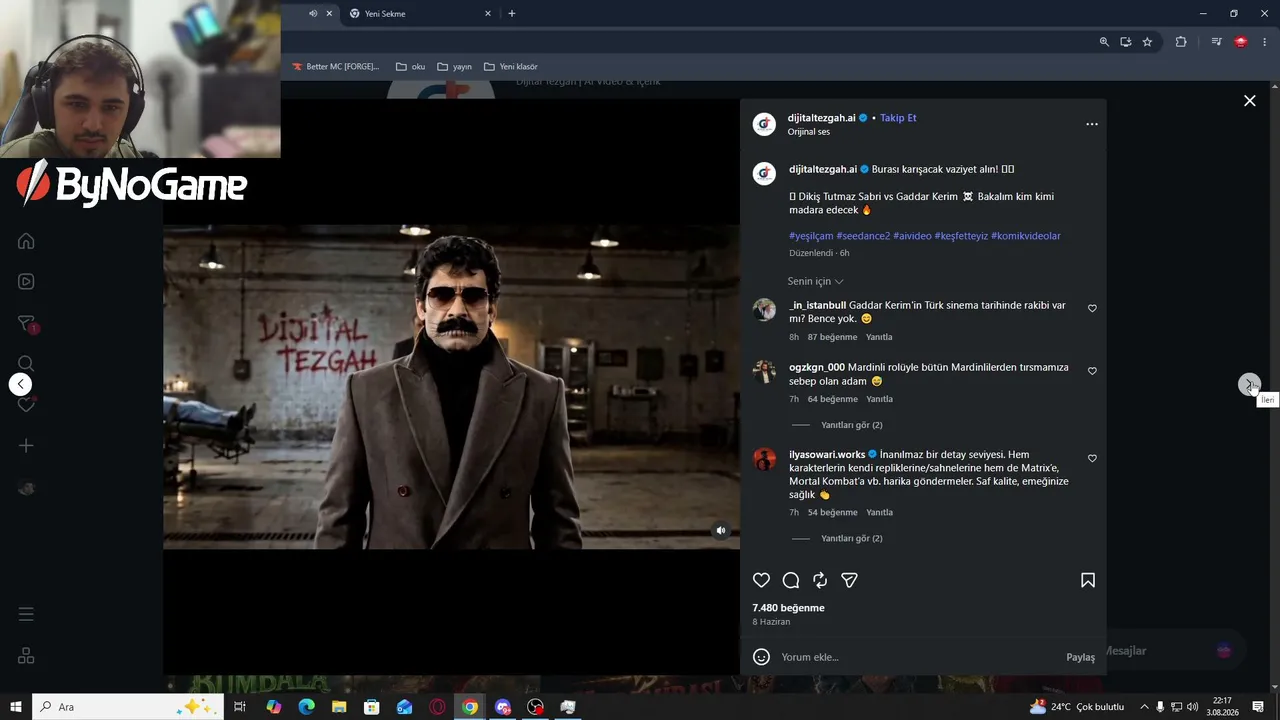Reply to ilyasowari.works' comment via Yanıtla
Screen dimensions: 1280x720
click(879, 512)
